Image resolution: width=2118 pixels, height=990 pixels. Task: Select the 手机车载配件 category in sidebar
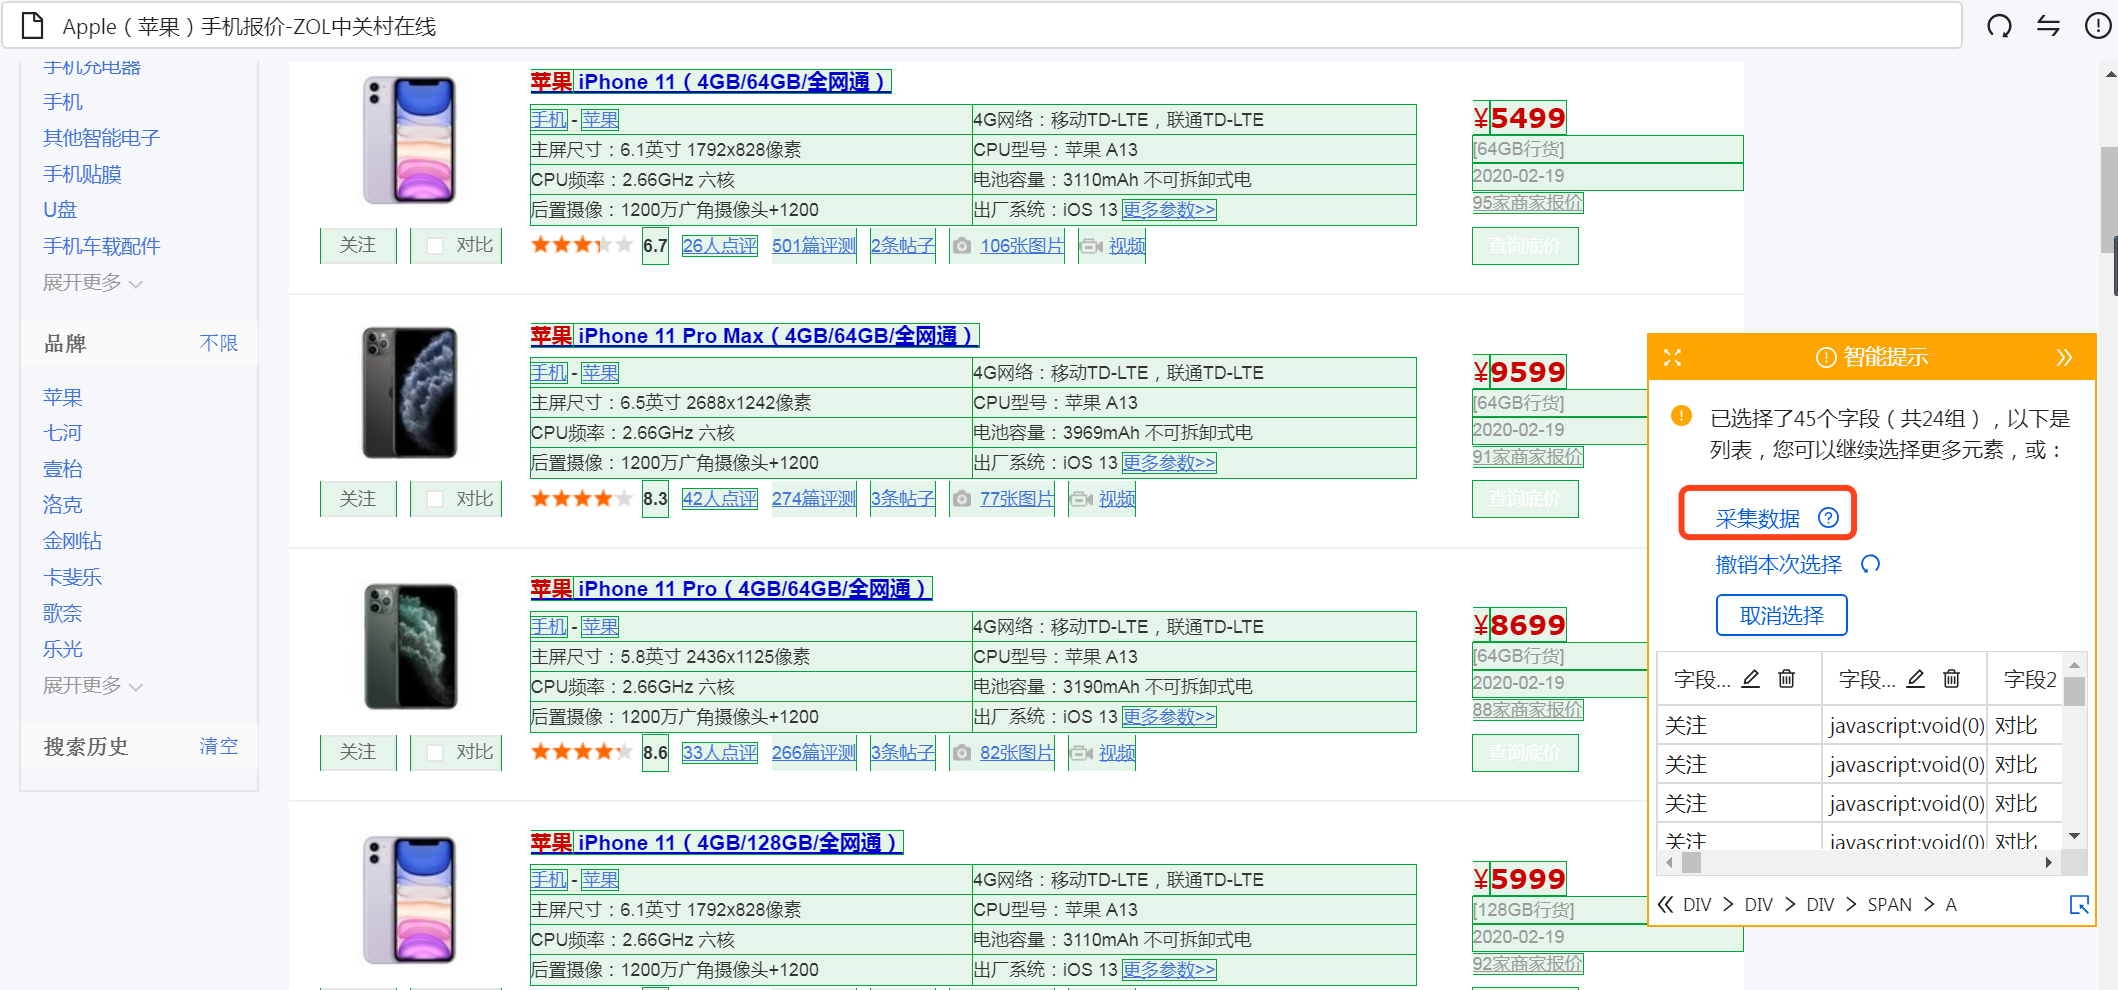pos(101,246)
